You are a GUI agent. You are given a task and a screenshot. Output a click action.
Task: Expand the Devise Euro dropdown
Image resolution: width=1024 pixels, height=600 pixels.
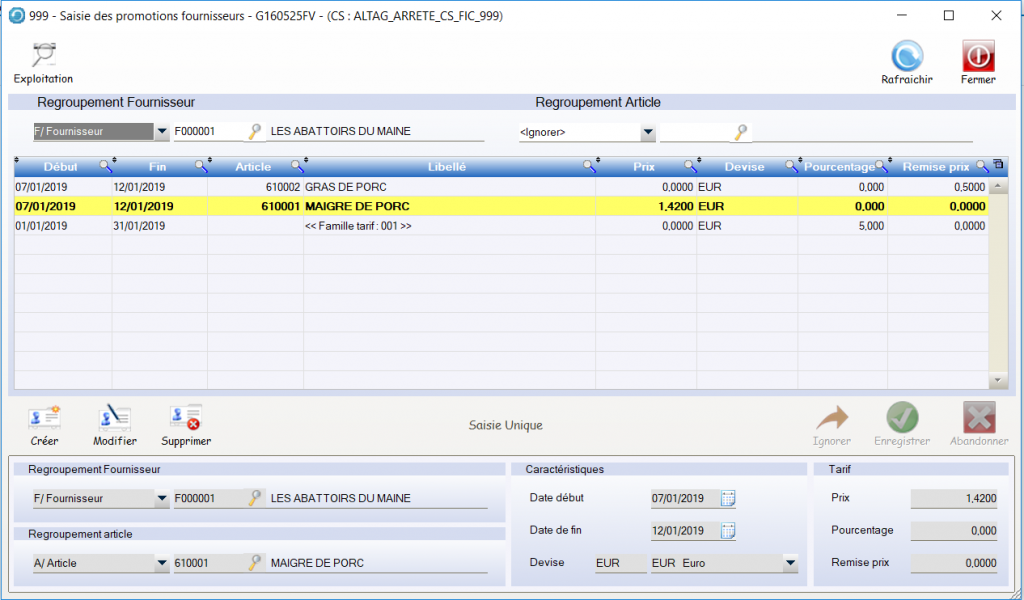[x=790, y=563]
